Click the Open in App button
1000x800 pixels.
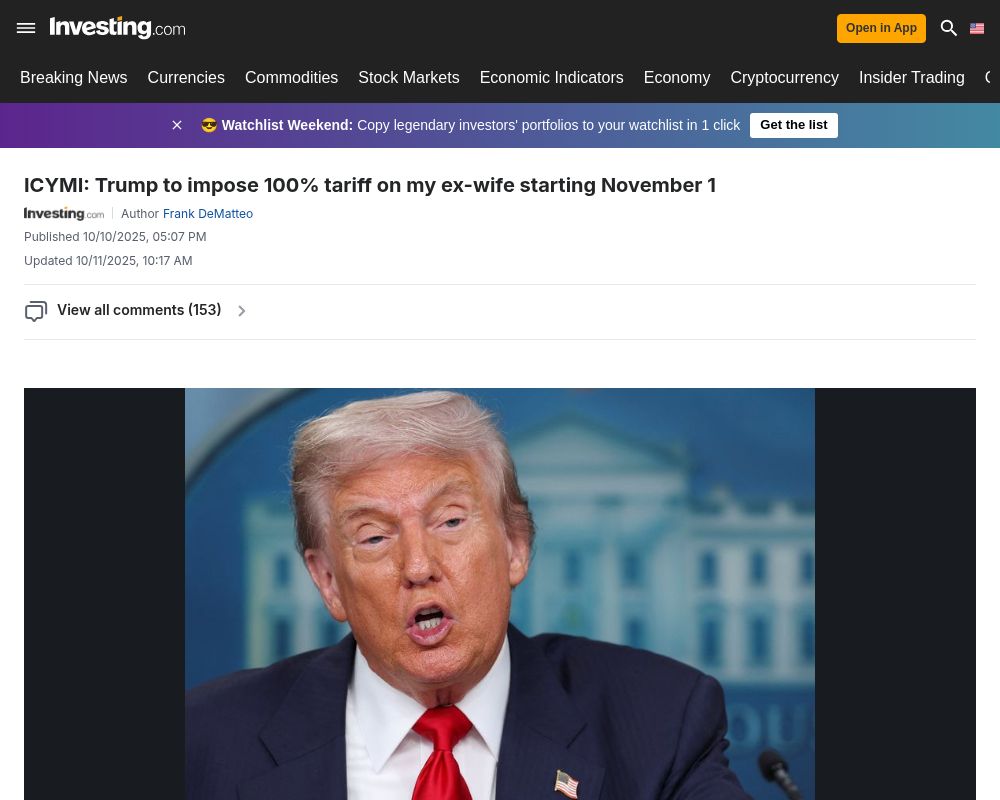[881, 28]
